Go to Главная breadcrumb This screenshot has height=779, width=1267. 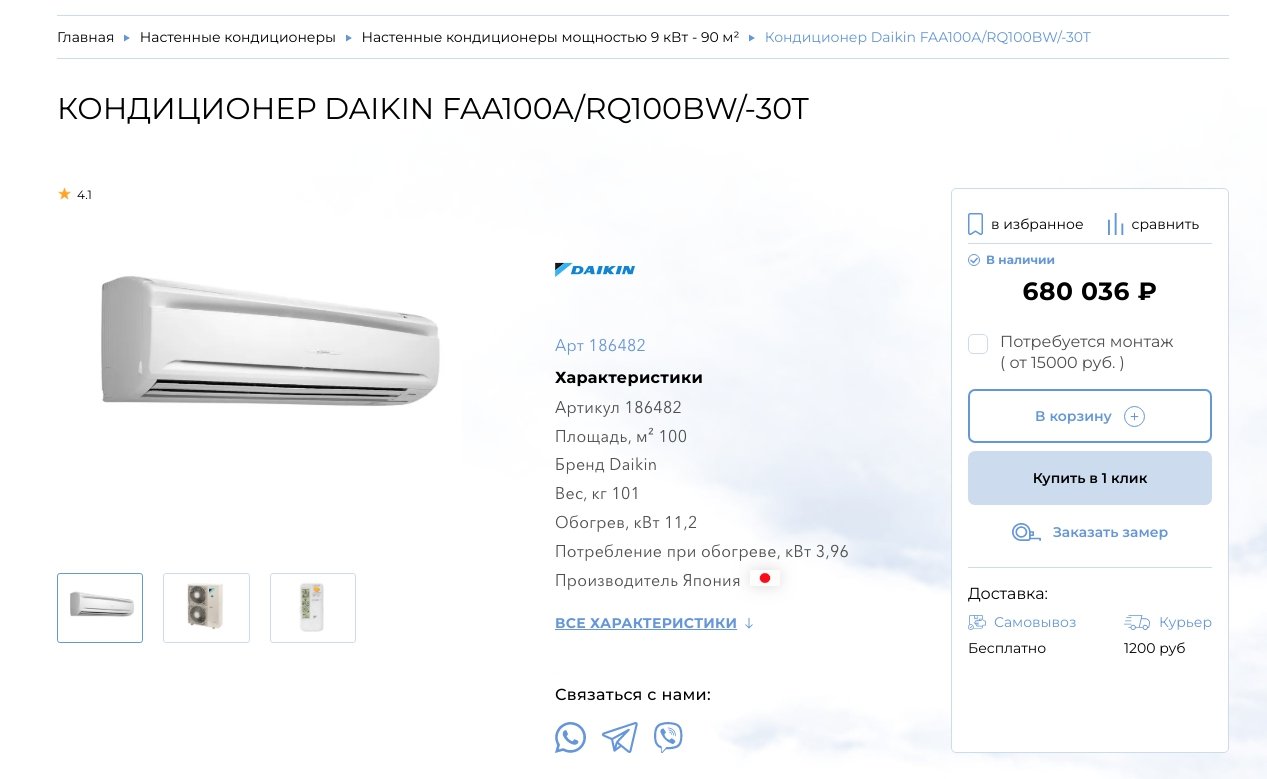[x=85, y=37]
